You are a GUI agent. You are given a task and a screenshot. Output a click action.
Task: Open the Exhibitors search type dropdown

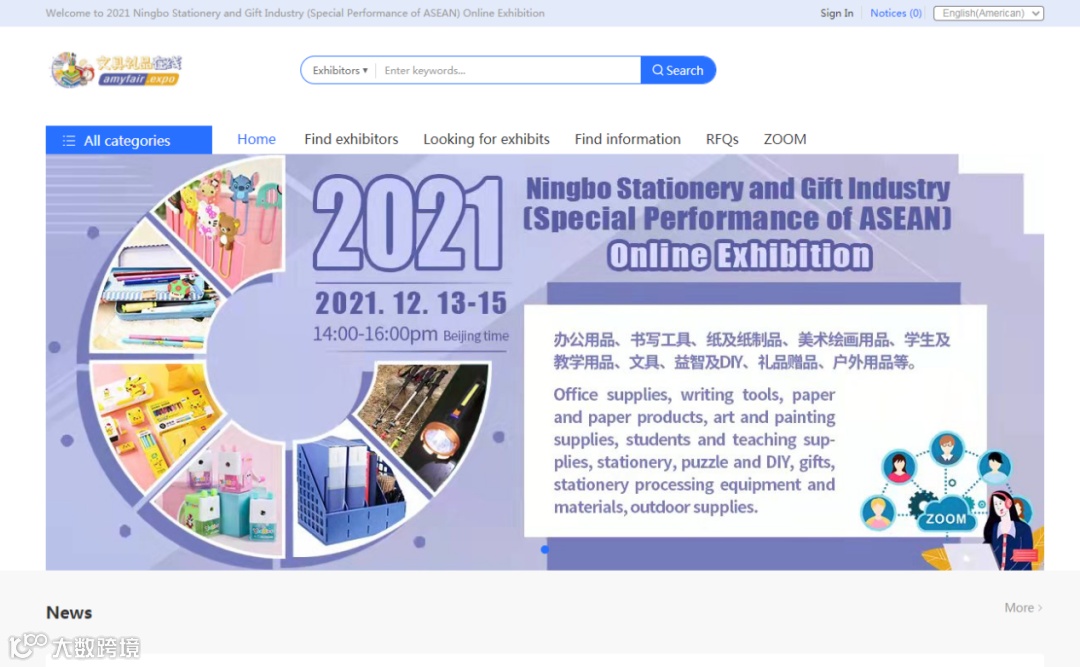(x=340, y=70)
